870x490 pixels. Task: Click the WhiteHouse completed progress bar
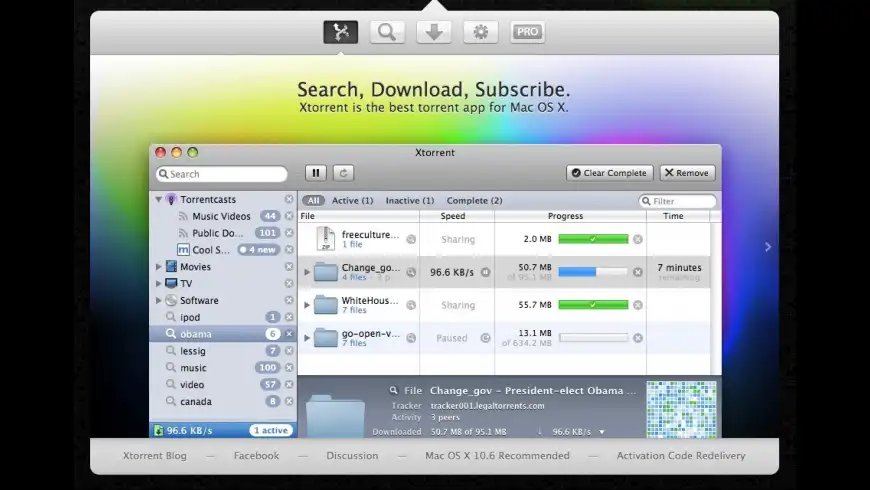point(593,305)
